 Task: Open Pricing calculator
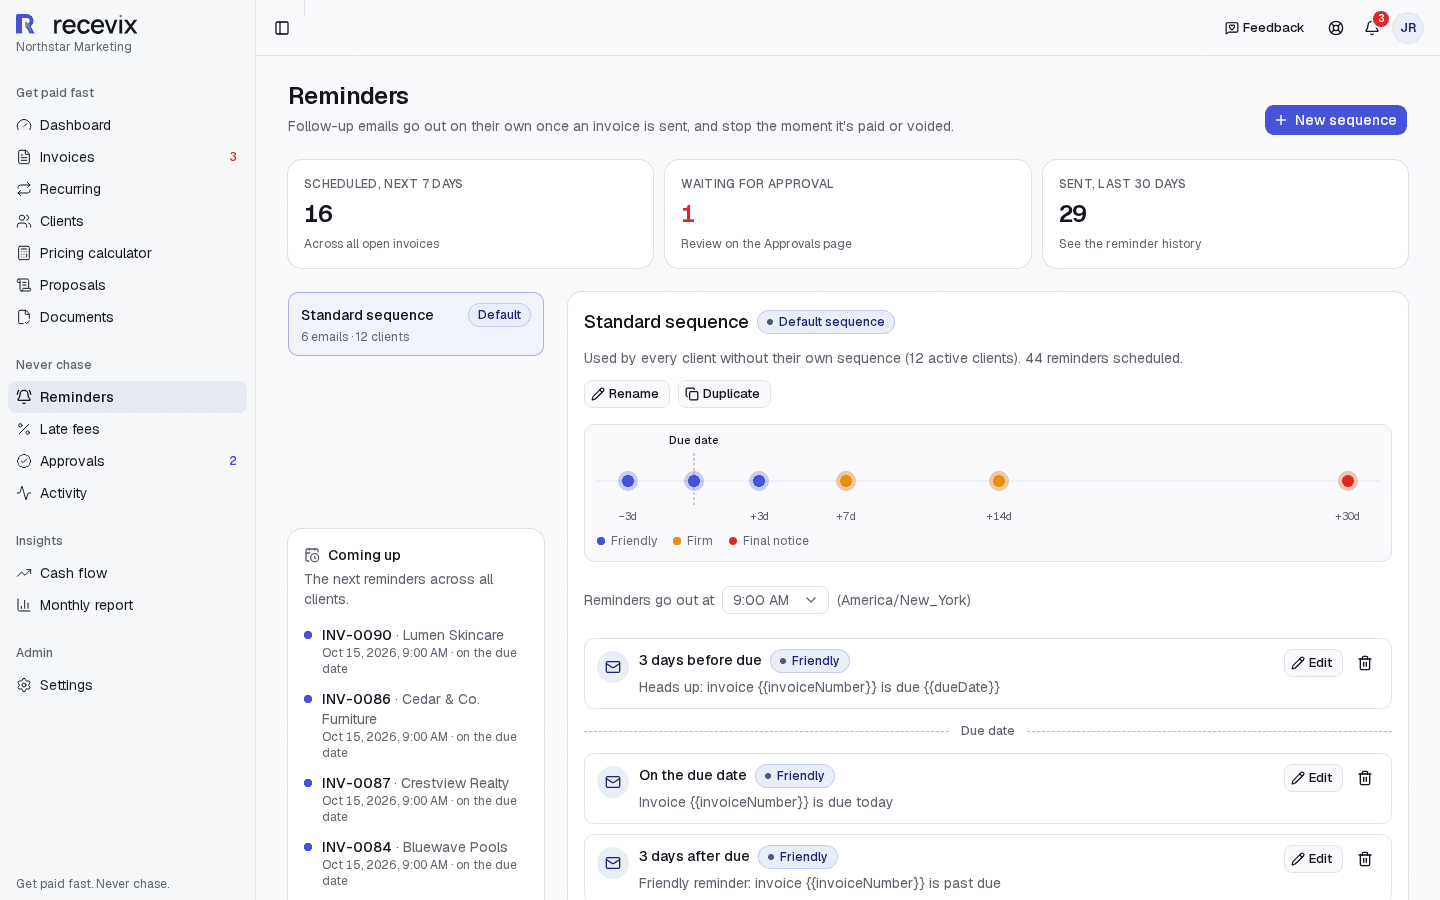coord(127,253)
